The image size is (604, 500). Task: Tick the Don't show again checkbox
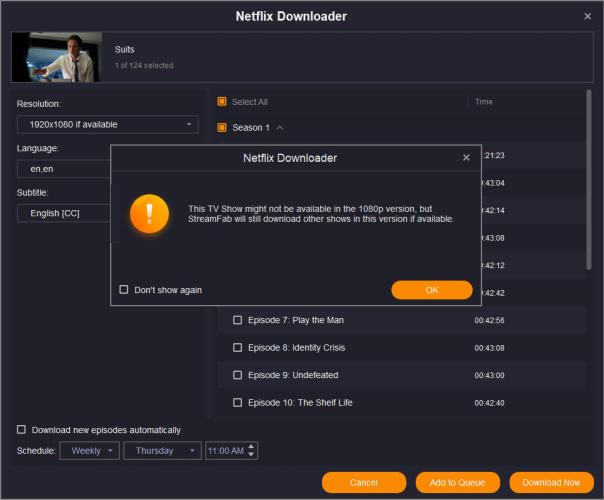[124, 290]
